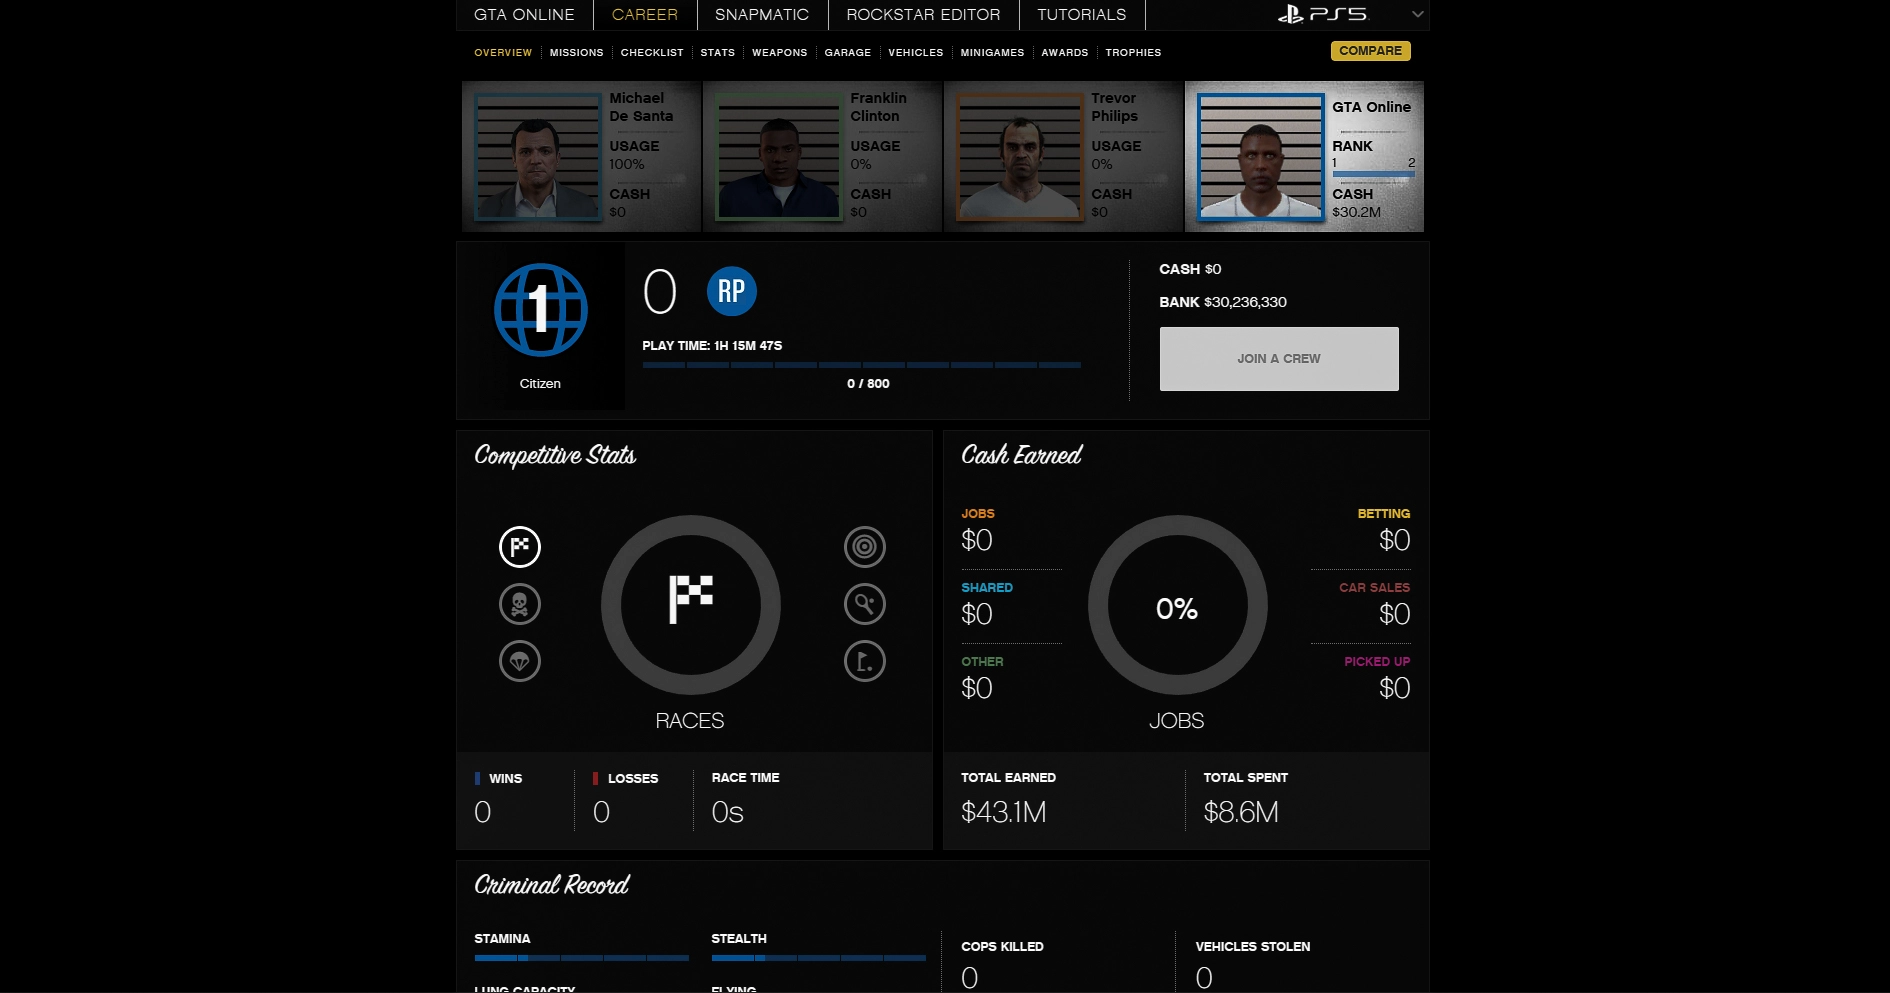Click the yellow Compare button

[x=1371, y=51]
